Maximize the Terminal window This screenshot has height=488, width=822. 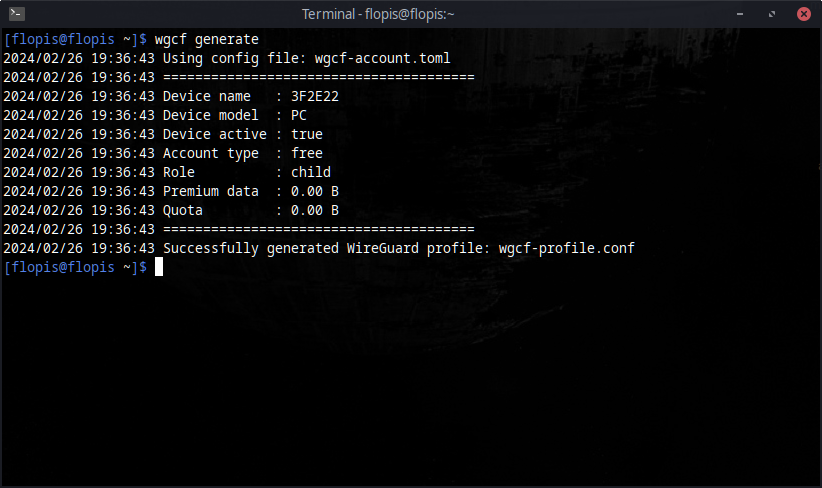(x=771, y=14)
